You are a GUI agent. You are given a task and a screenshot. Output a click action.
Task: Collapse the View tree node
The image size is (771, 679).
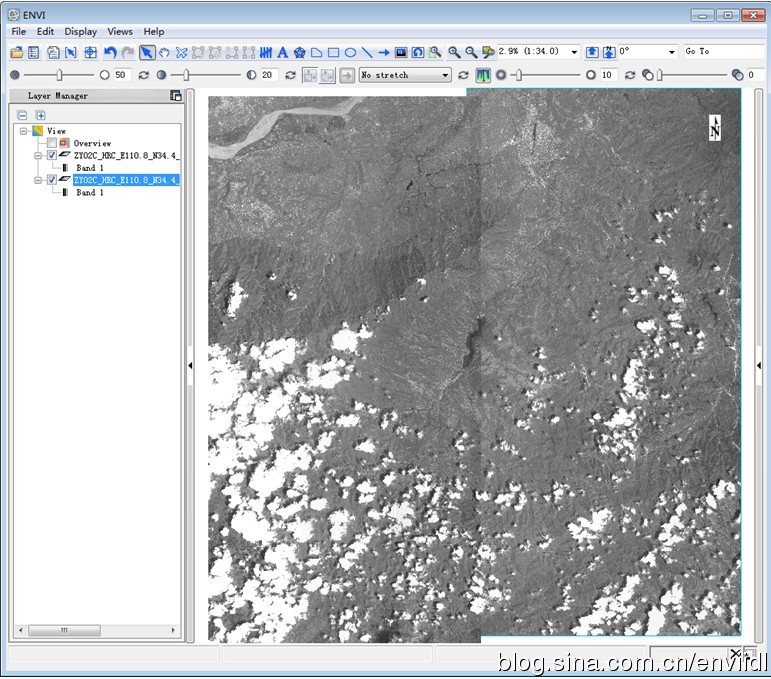[x=23, y=131]
